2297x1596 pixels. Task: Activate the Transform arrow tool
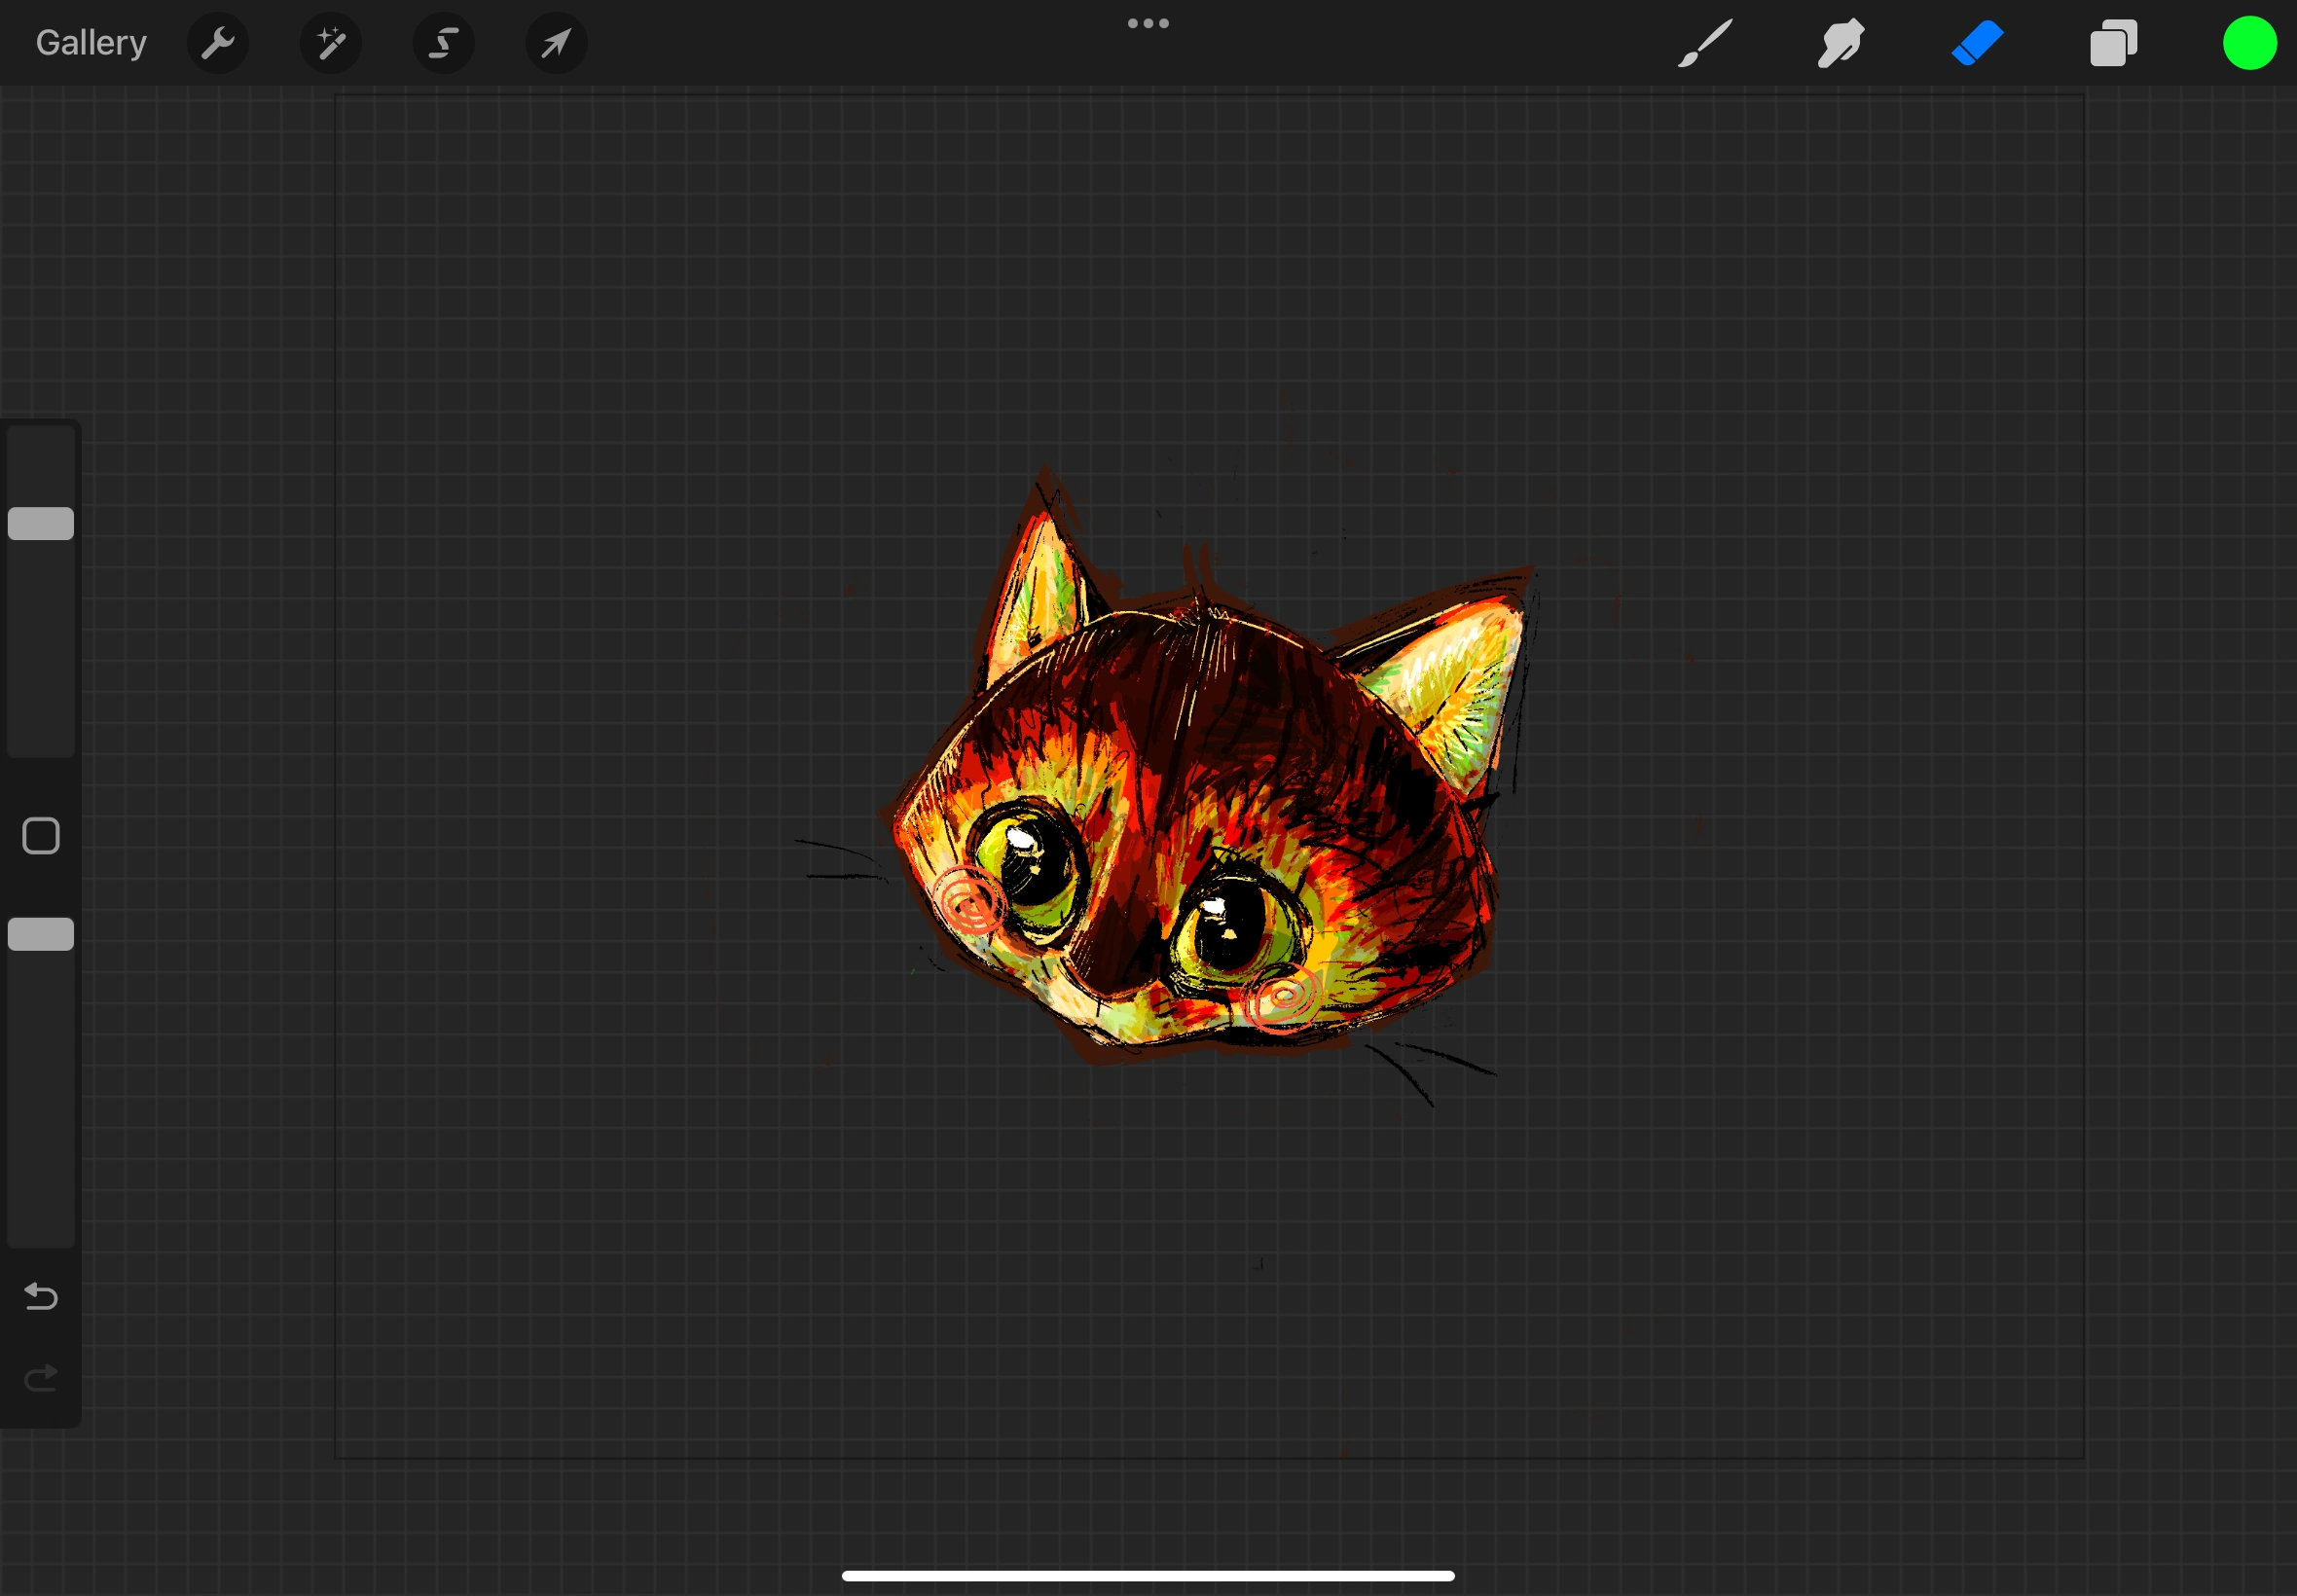pyautogui.click(x=556, y=42)
